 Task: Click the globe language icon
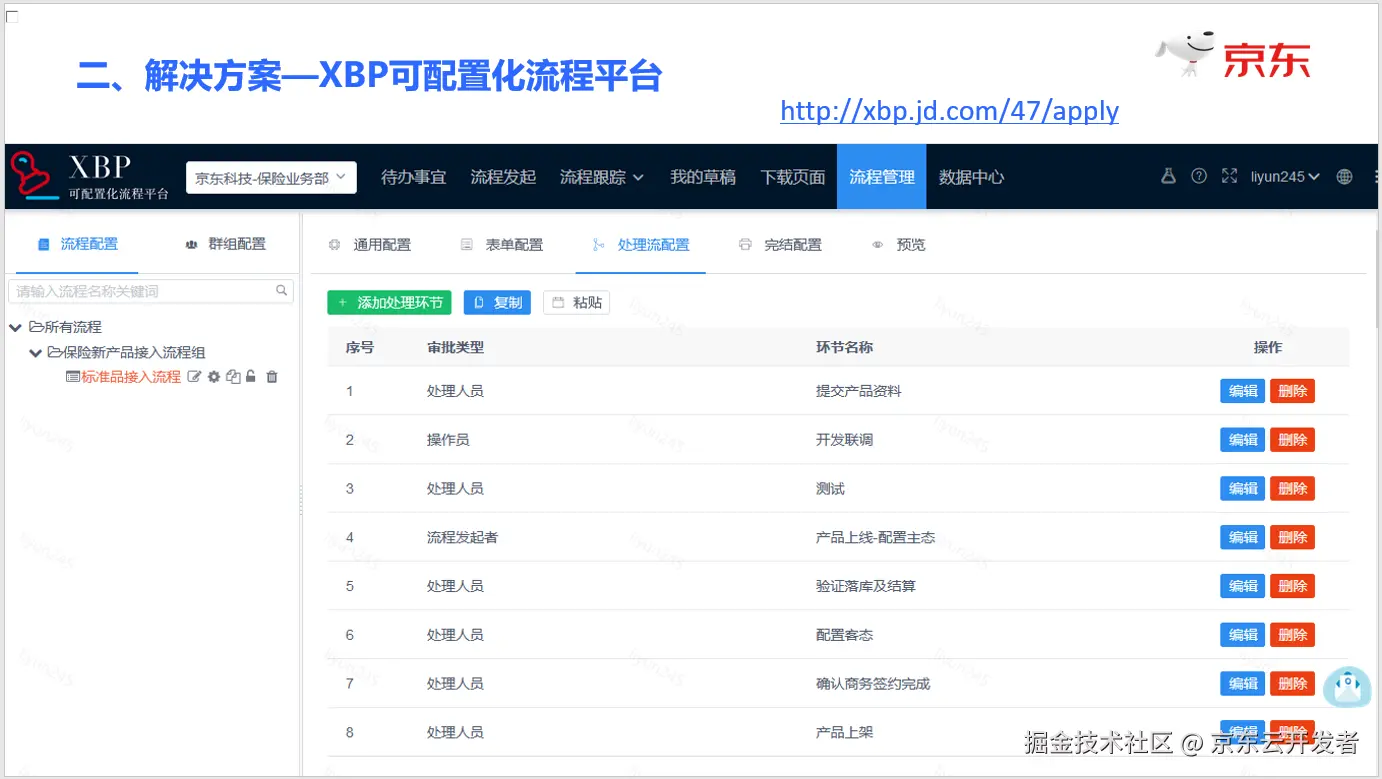(x=1344, y=177)
